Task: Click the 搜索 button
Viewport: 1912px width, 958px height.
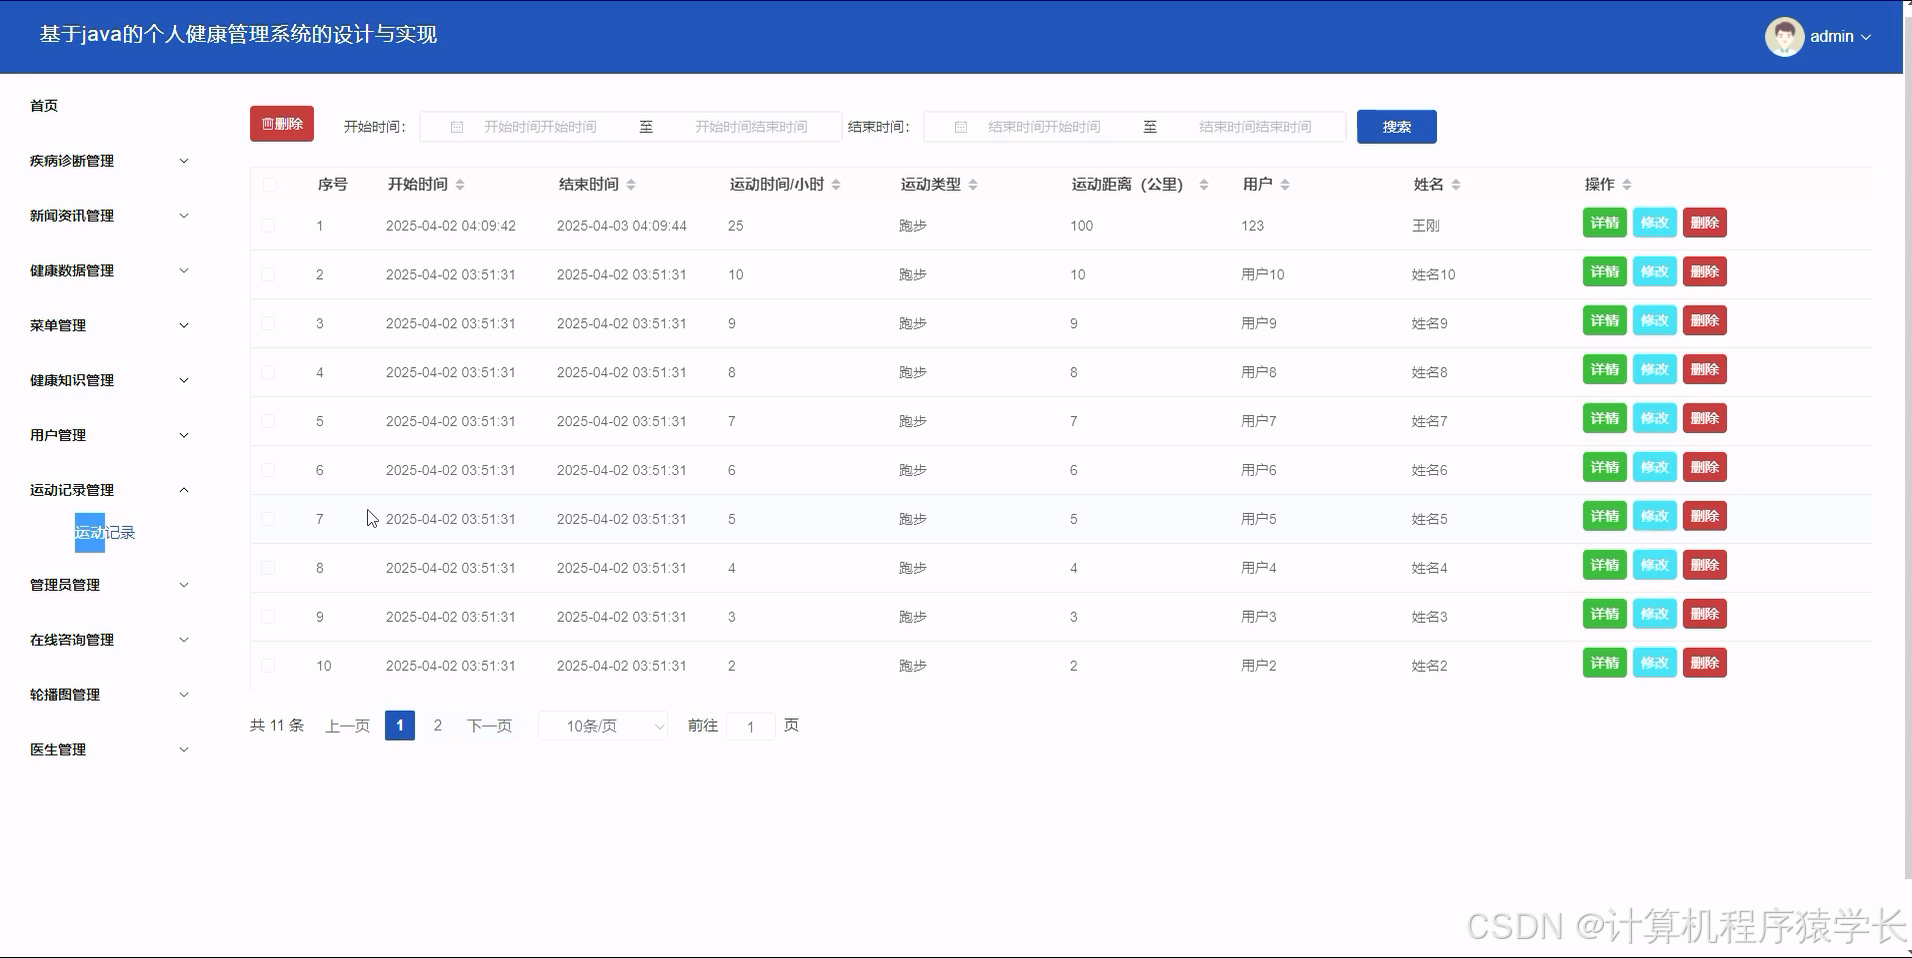Action: (x=1396, y=126)
